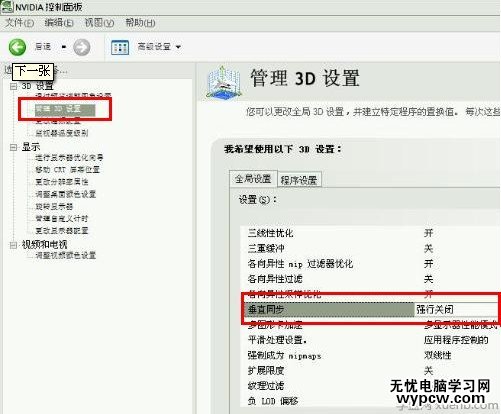This screenshot has width=501, height=414.
Task: Collapse the 显示 tree node
Action: coord(13,147)
